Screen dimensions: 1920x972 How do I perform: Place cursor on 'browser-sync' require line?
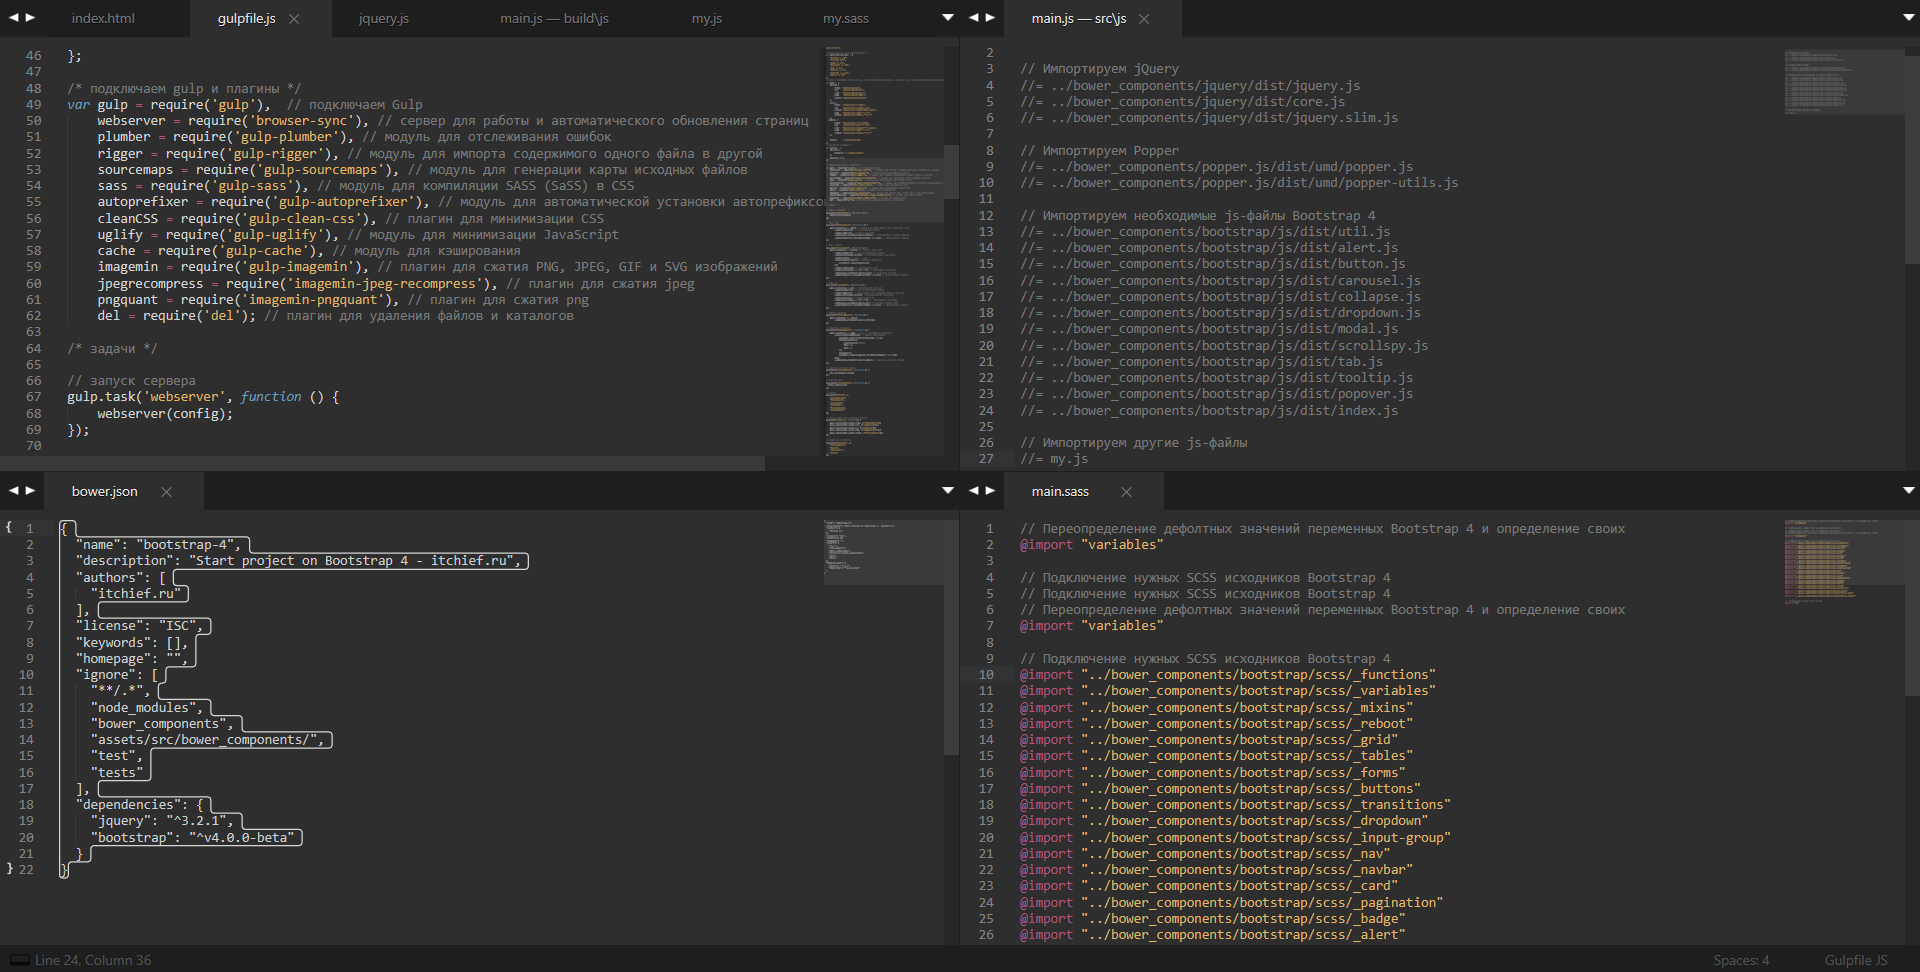(453, 121)
